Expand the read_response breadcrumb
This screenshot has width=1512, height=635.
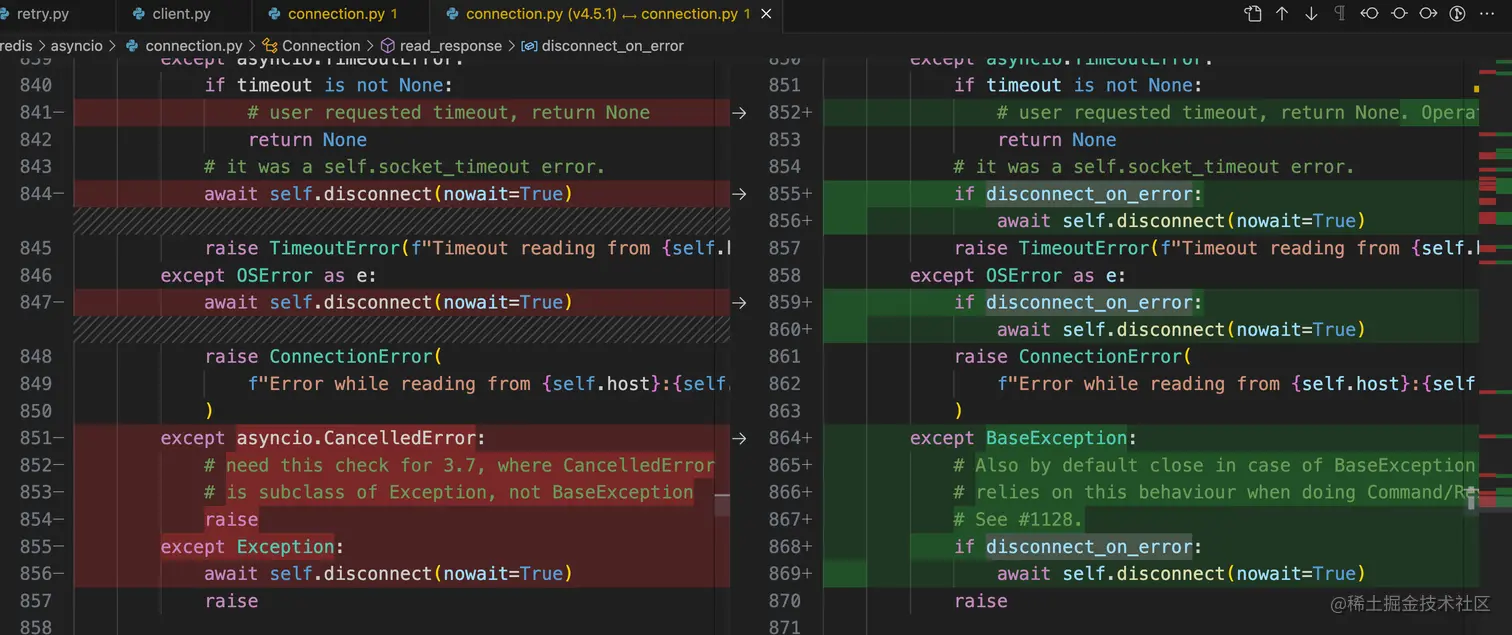pos(440,46)
